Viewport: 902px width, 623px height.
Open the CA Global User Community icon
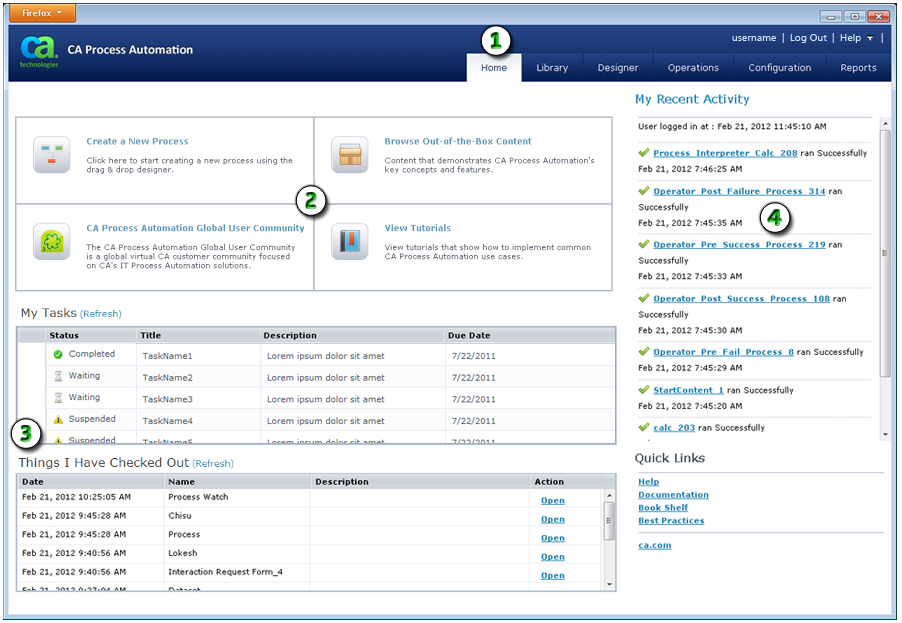(x=51, y=240)
